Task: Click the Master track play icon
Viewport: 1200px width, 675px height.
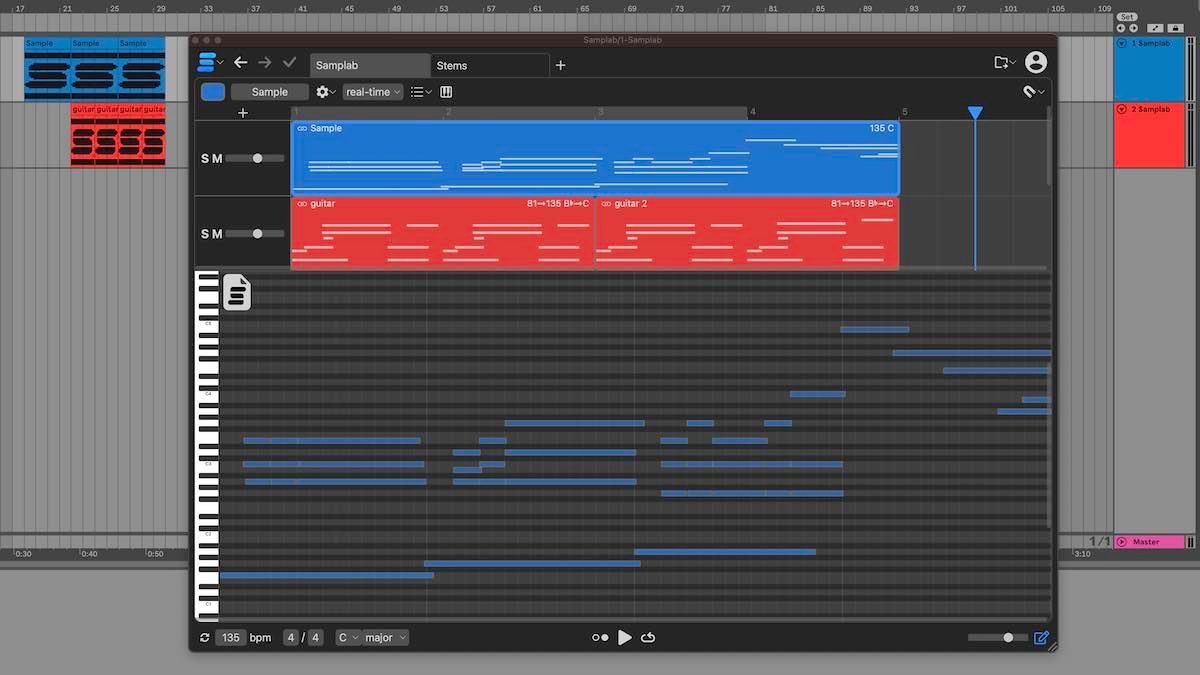Action: coord(1121,542)
